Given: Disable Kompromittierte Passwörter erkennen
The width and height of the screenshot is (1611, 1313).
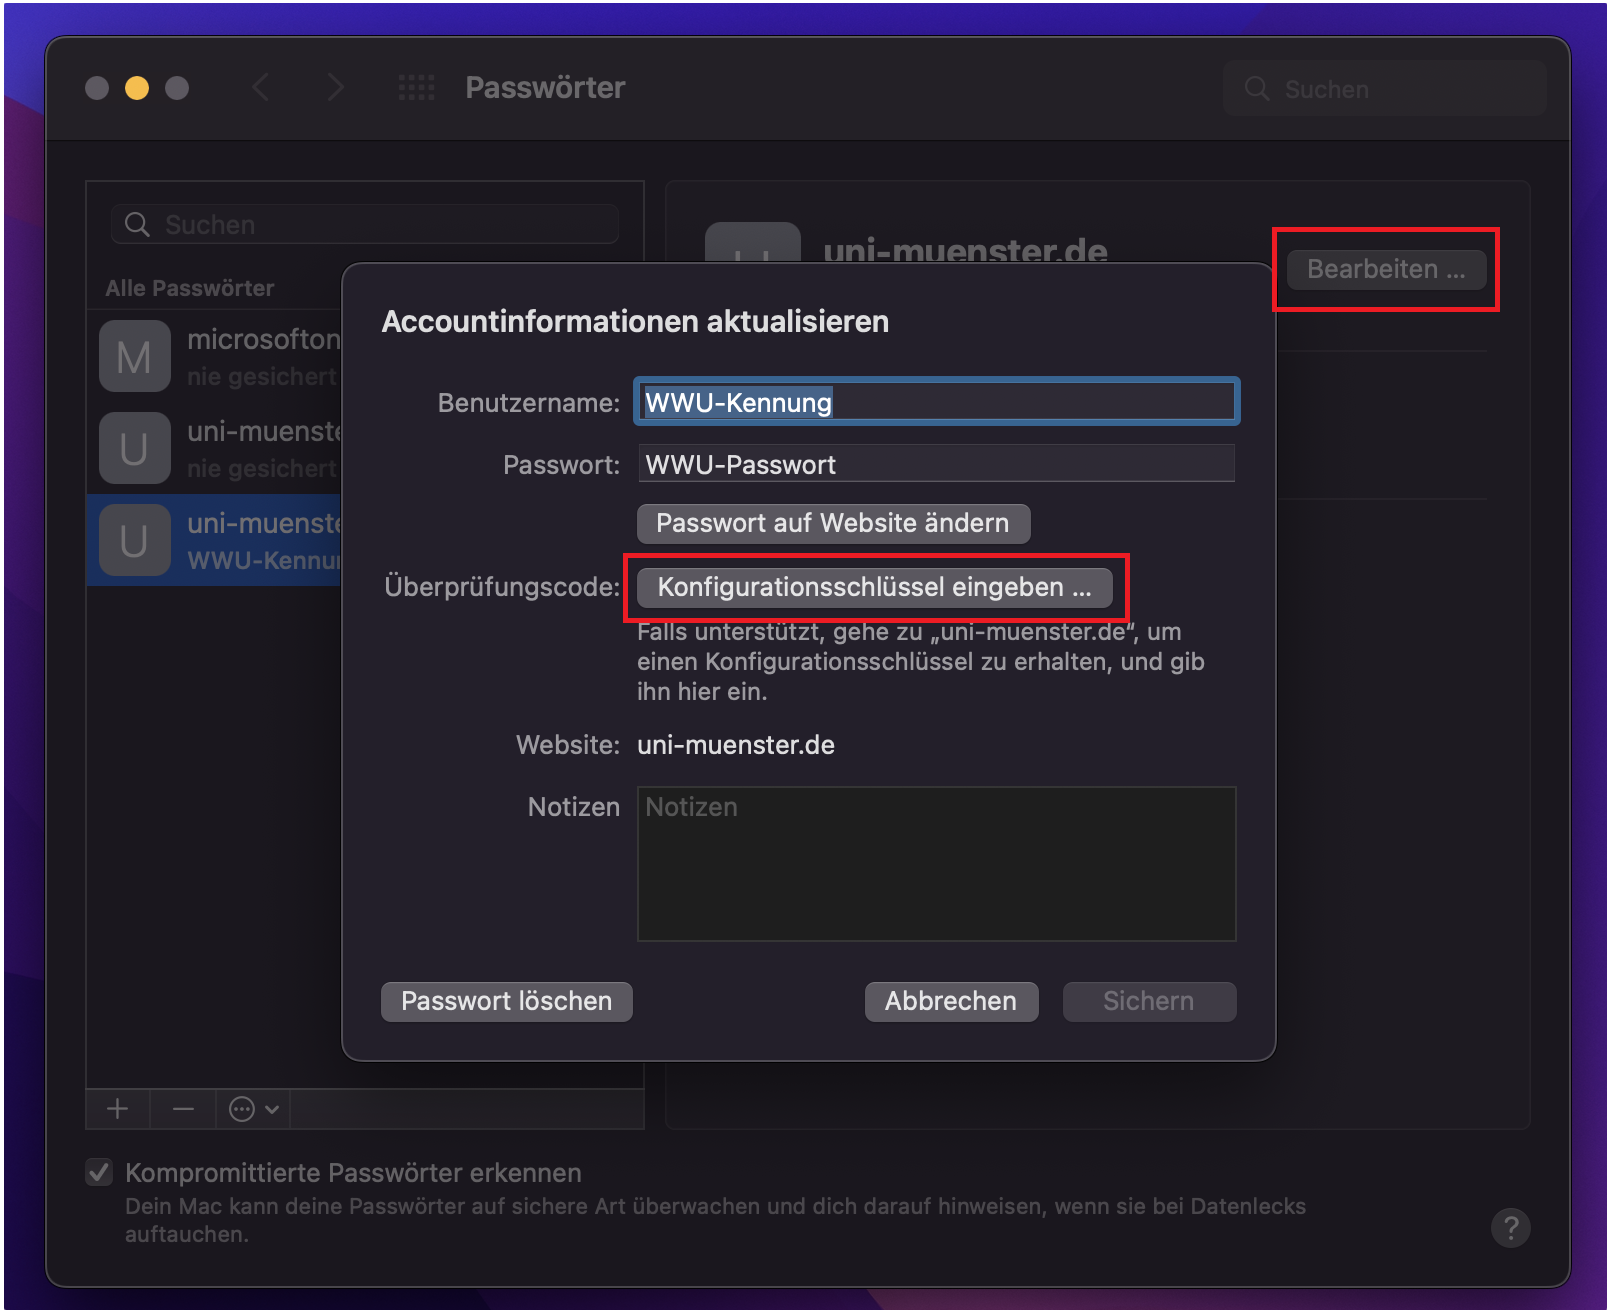Looking at the screenshot, I should coord(98,1172).
